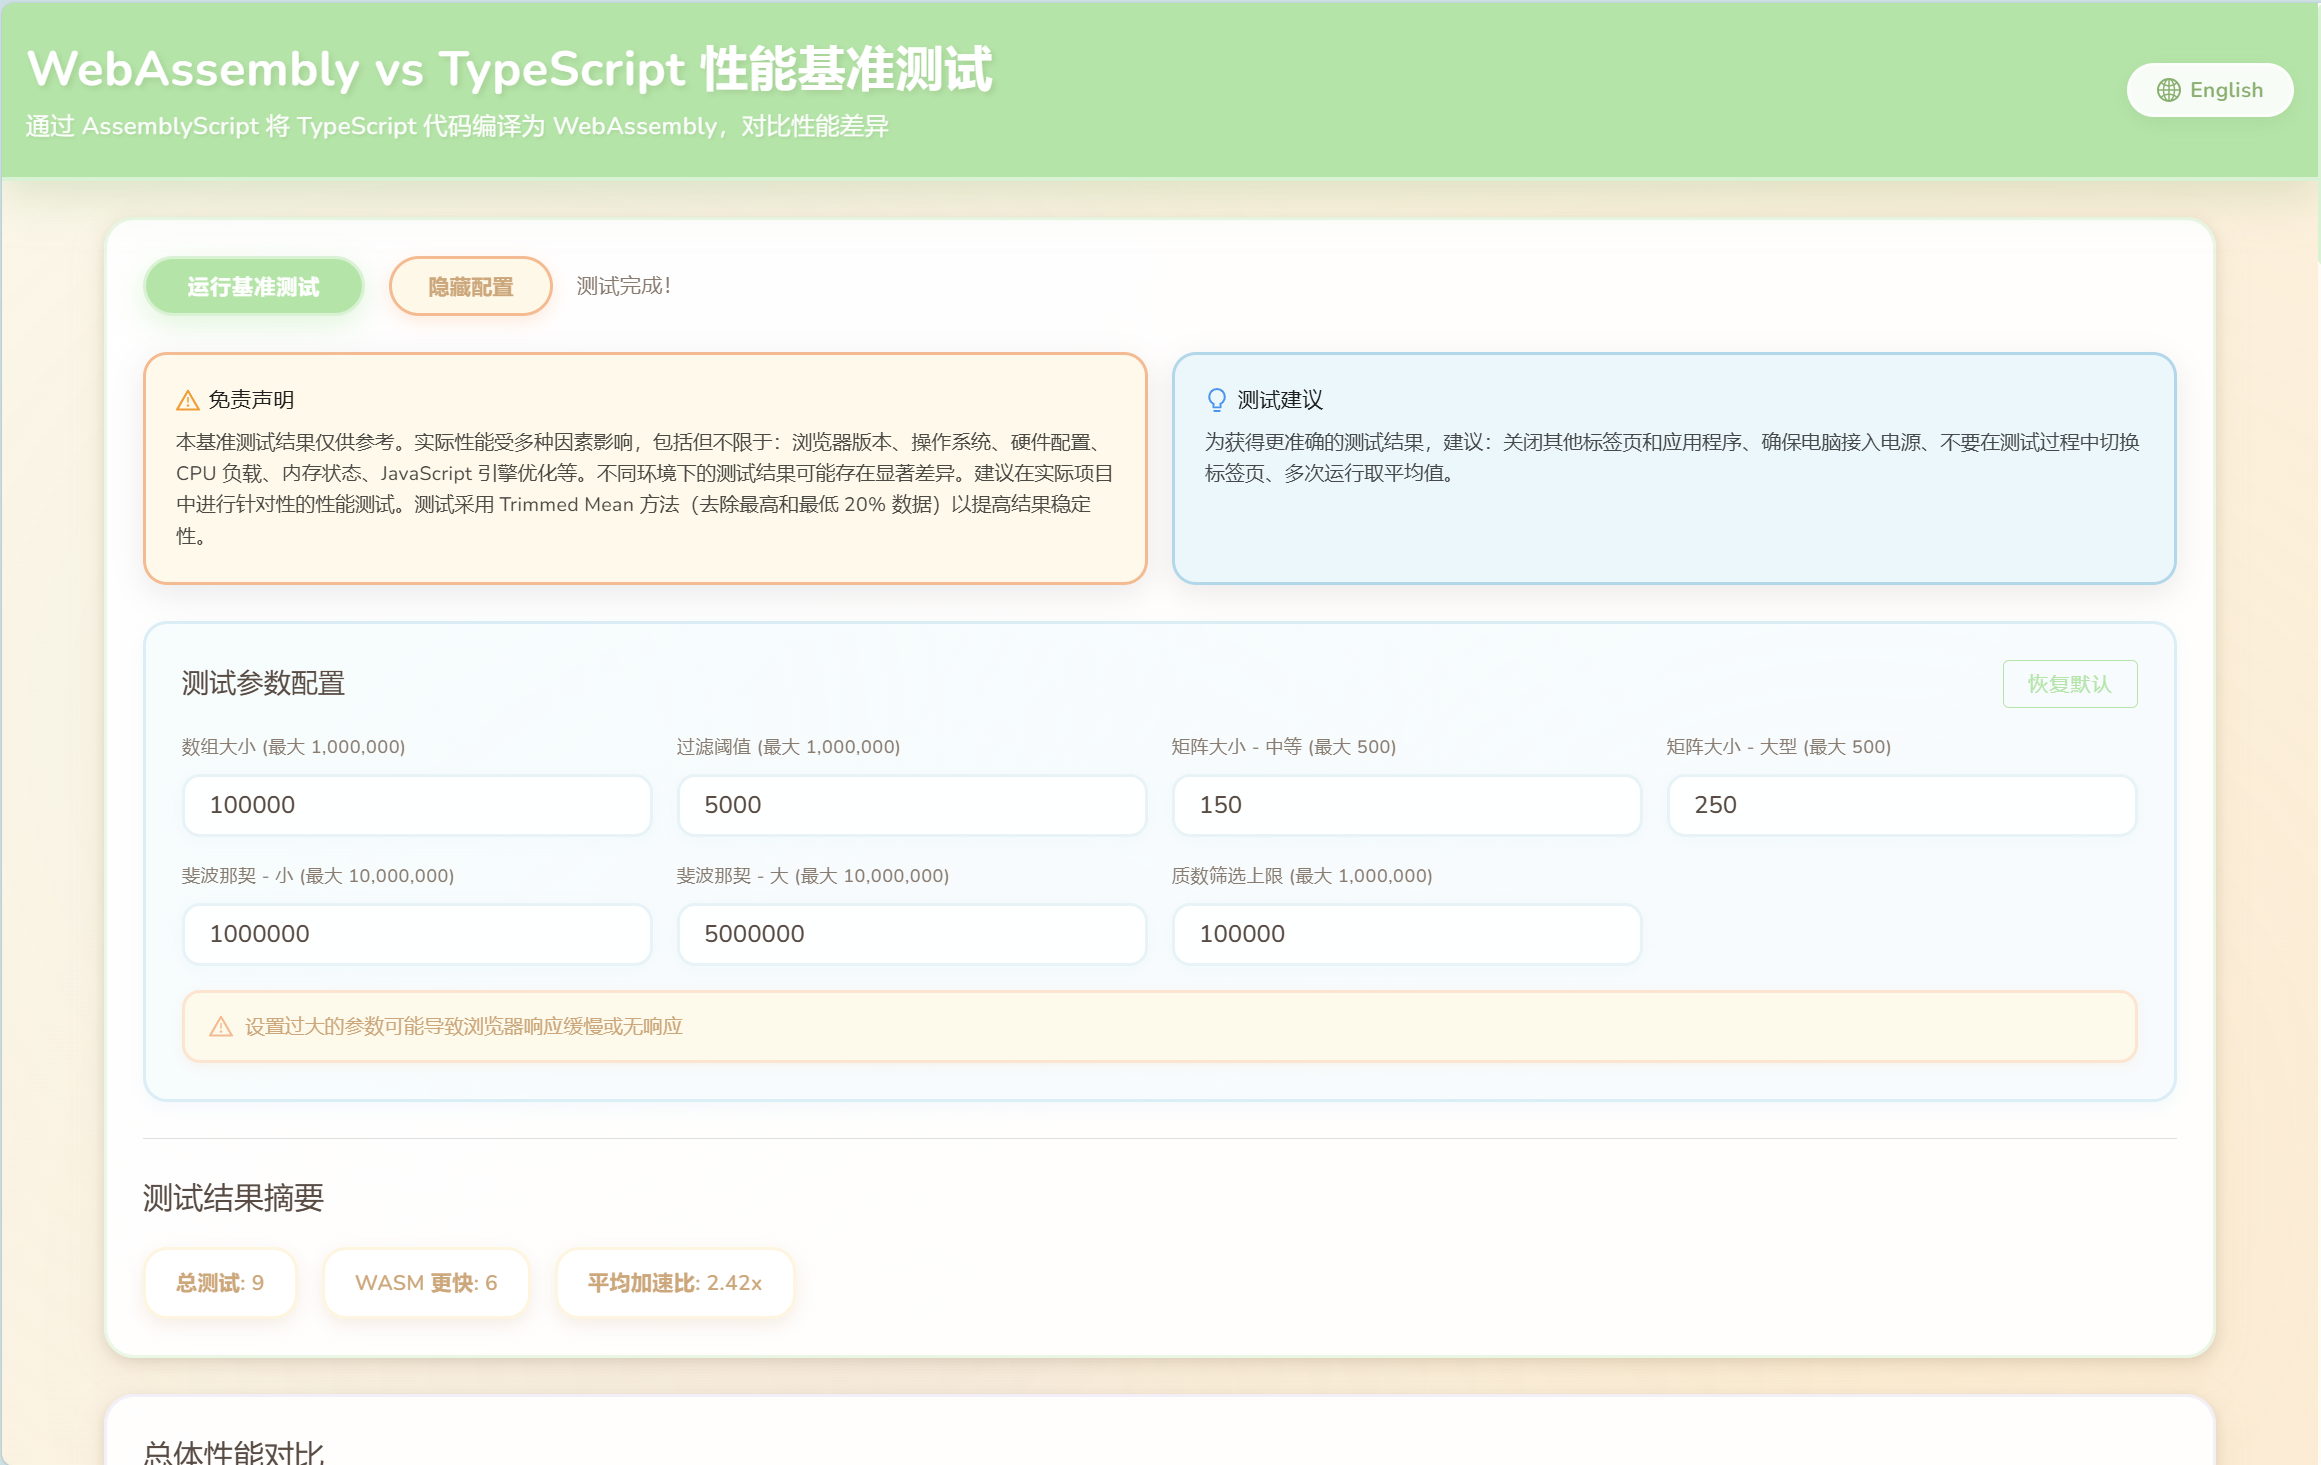Click the lightbulb icon by 测试建议
This screenshot has width=2321, height=1465.
click(1216, 400)
